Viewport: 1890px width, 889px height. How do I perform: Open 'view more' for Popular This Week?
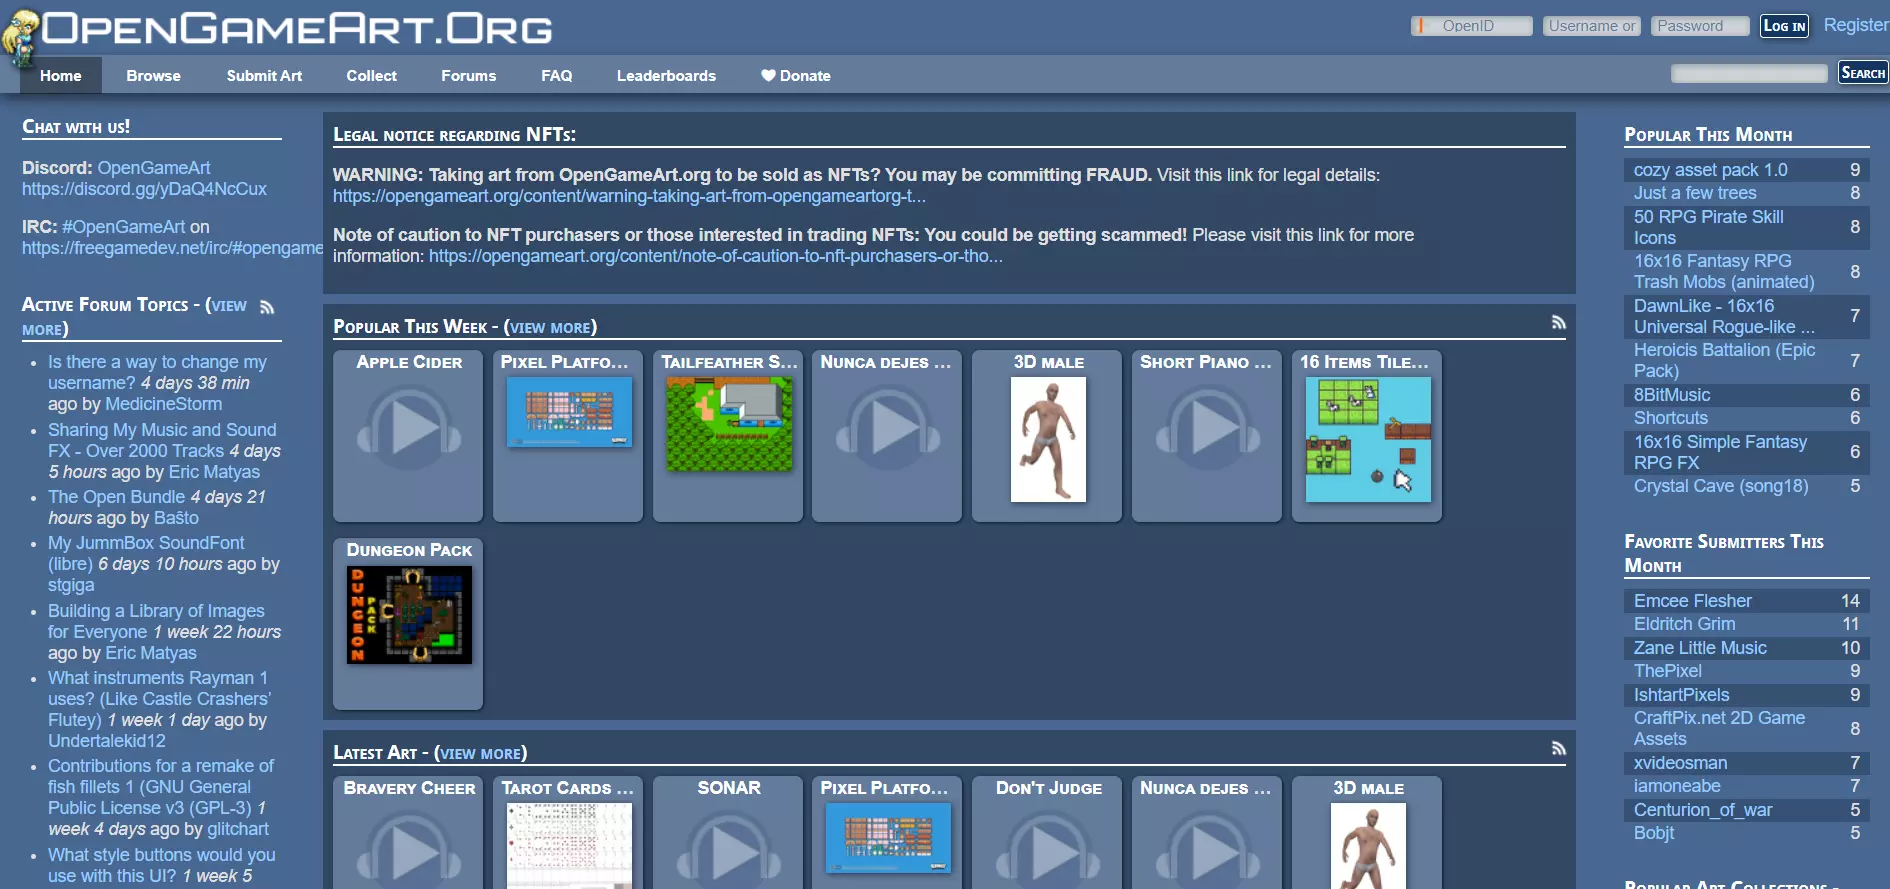(x=550, y=328)
